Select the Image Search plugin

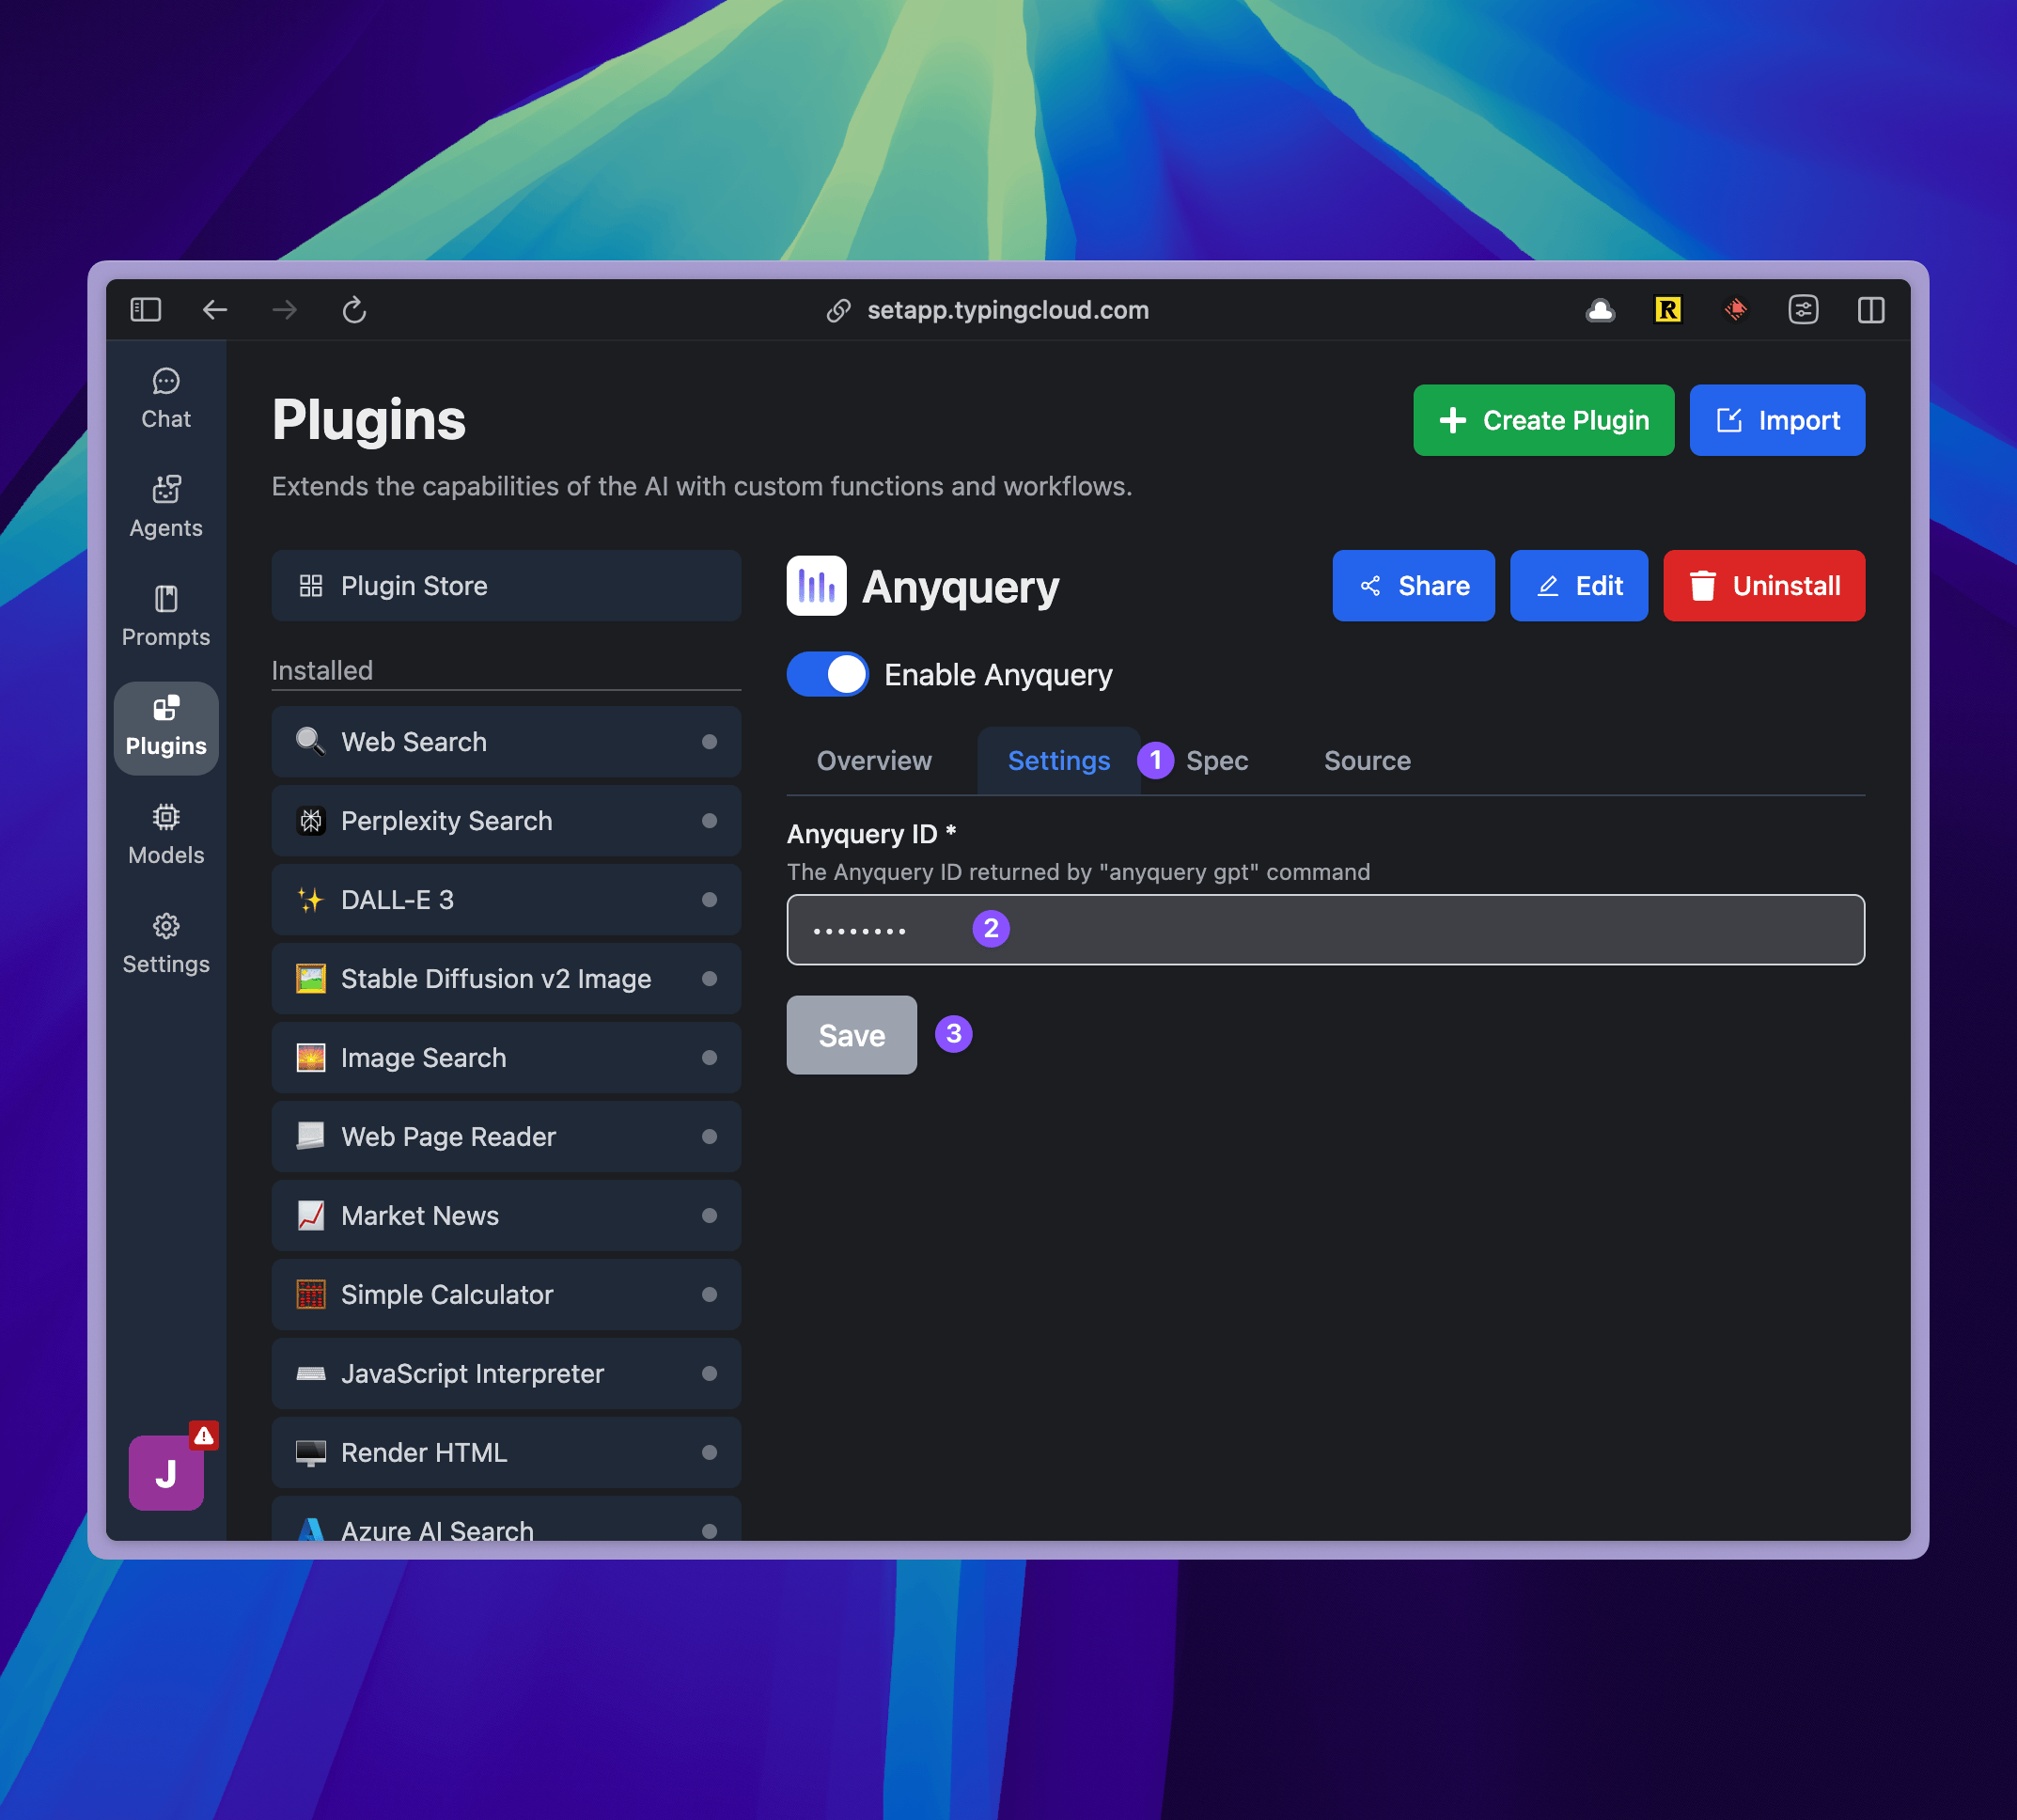(x=506, y=1058)
